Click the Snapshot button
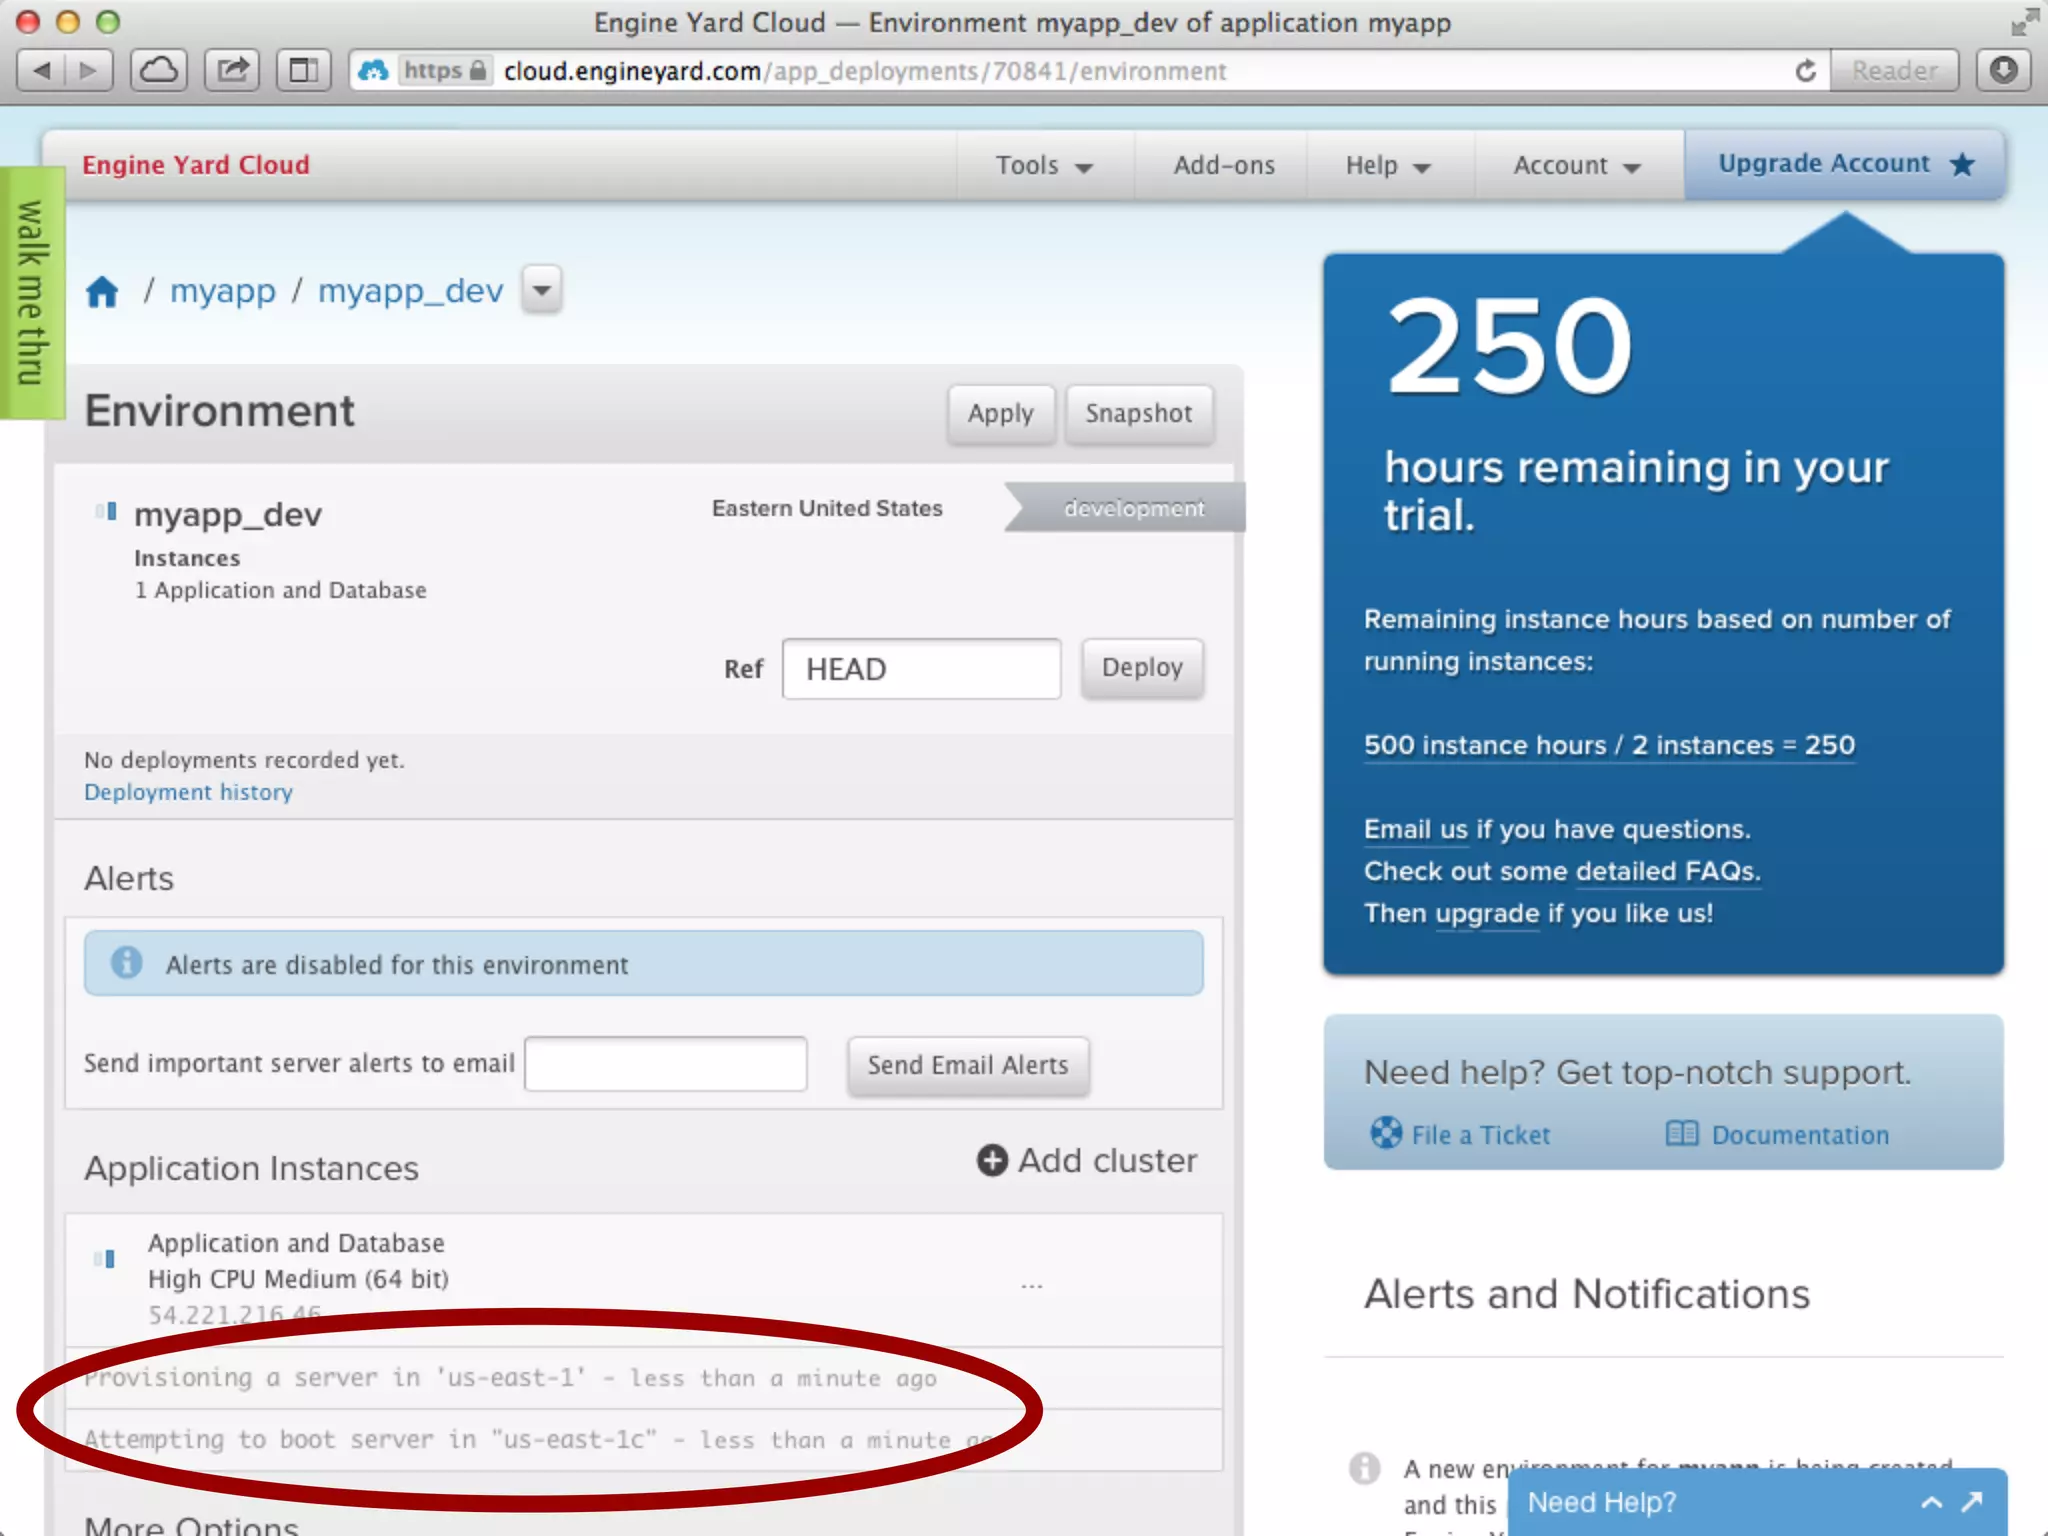This screenshot has height=1536, width=2048. [x=1138, y=414]
